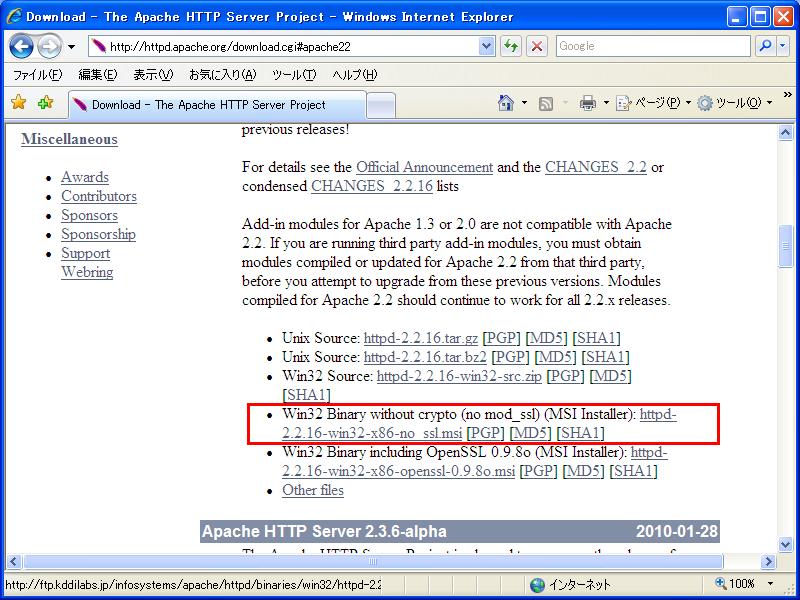This screenshot has height=600, width=800.
Task: Open the ヘルプ(H) menu
Action: click(x=355, y=75)
